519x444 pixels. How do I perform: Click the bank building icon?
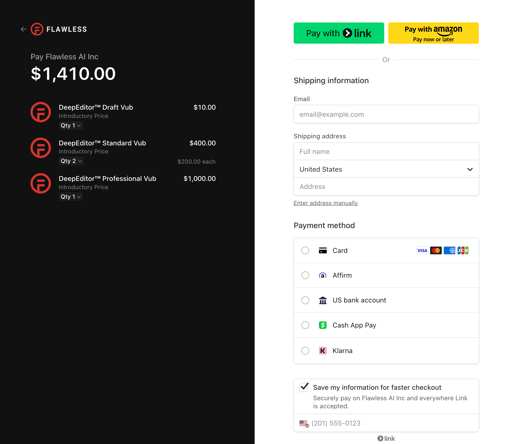[323, 300]
